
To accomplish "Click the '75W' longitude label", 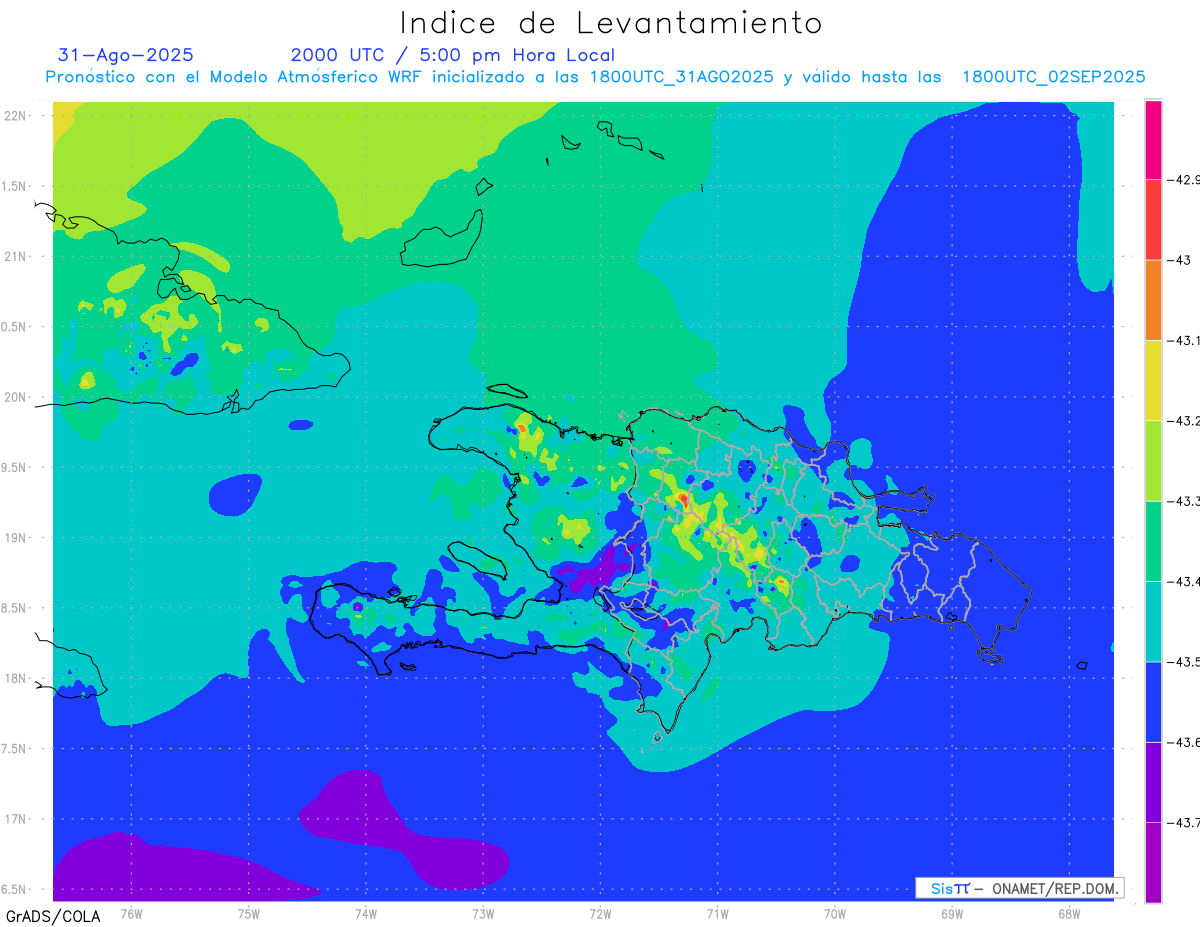I will click(249, 914).
